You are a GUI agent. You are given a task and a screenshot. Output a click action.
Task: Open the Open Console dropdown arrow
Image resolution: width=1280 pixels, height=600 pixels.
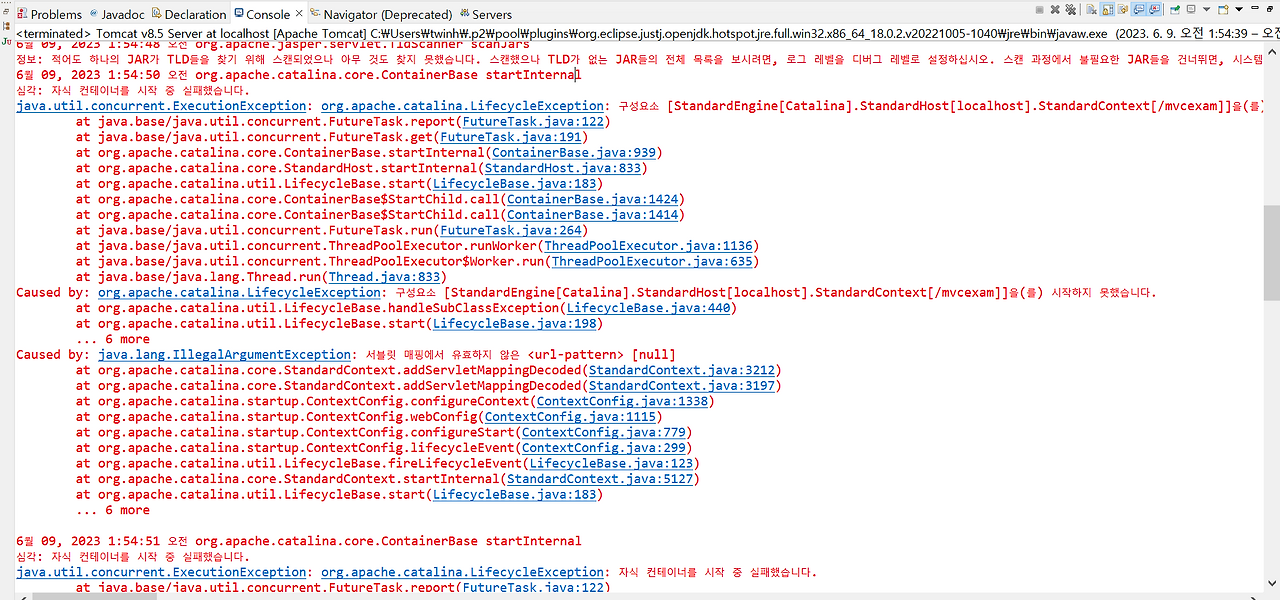[x=1239, y=8]
